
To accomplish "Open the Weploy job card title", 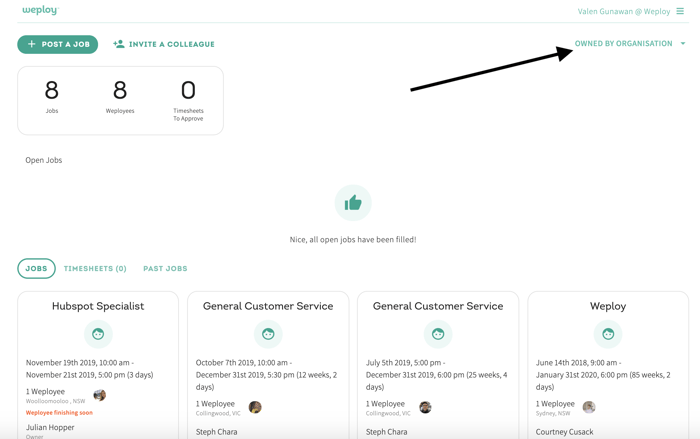I will tap(608, 306).
